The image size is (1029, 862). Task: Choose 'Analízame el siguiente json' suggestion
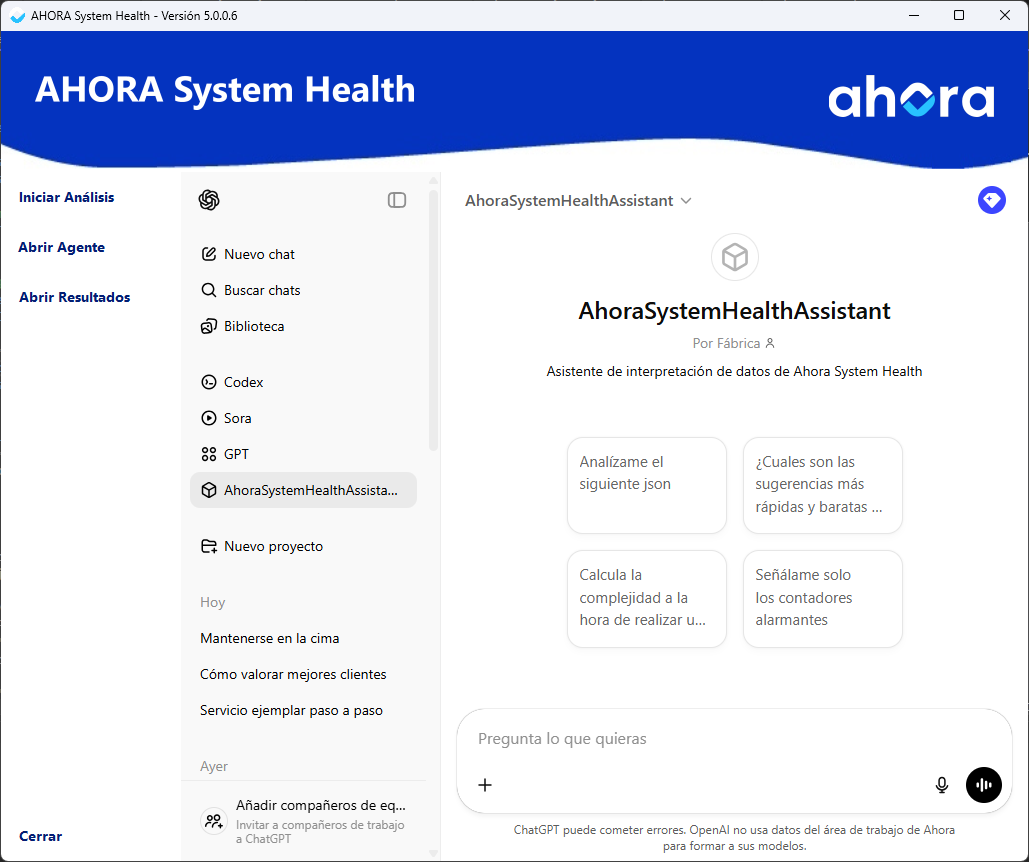646,485
